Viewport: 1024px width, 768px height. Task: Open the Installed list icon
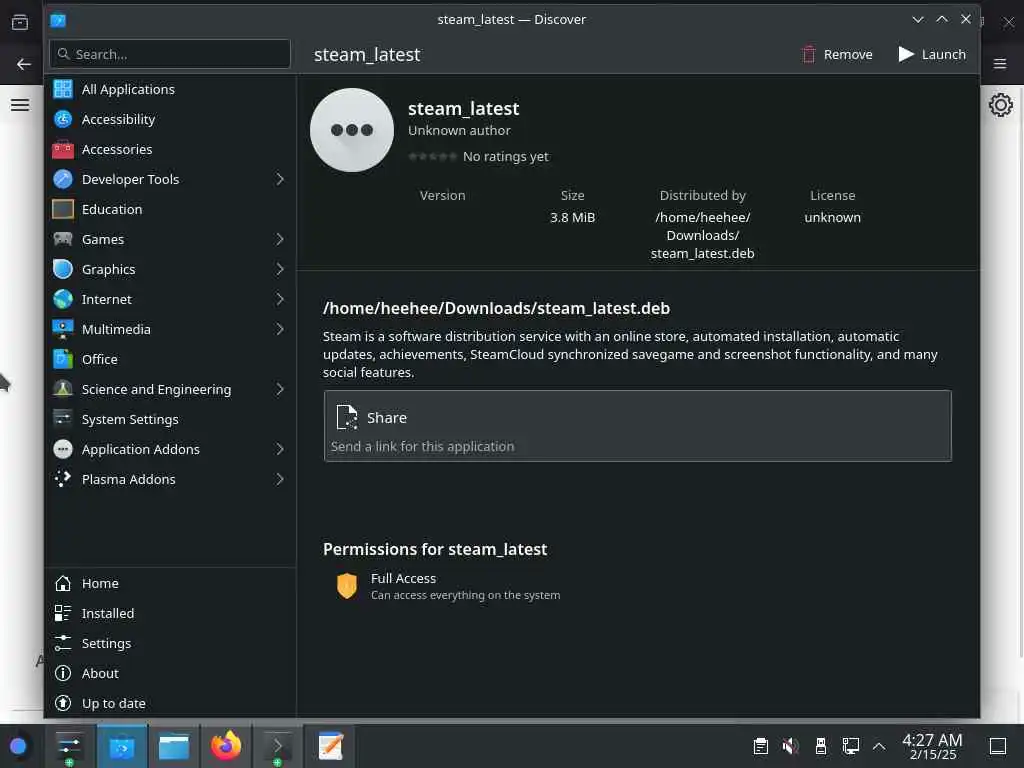[63, 613]
